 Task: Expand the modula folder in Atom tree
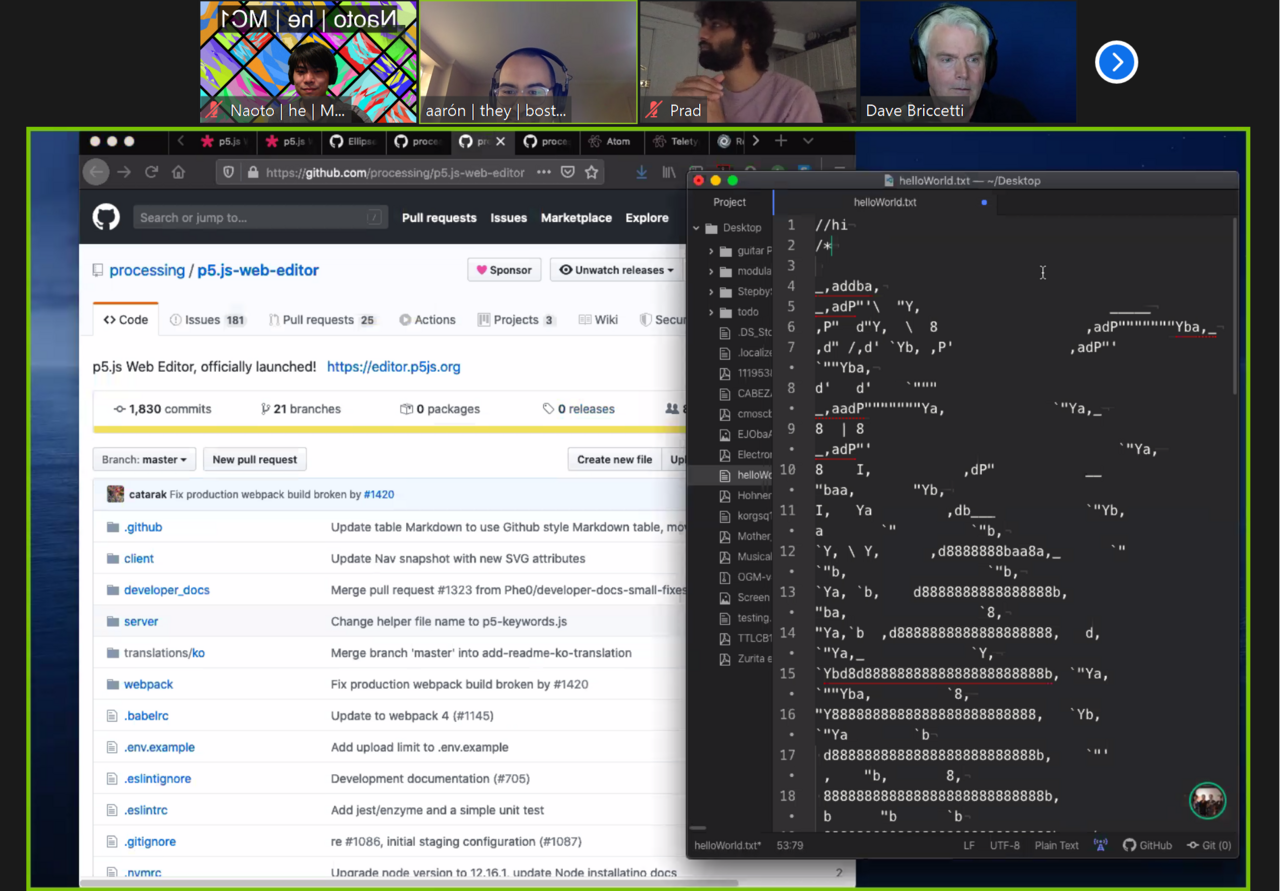[x=711, y=271]
